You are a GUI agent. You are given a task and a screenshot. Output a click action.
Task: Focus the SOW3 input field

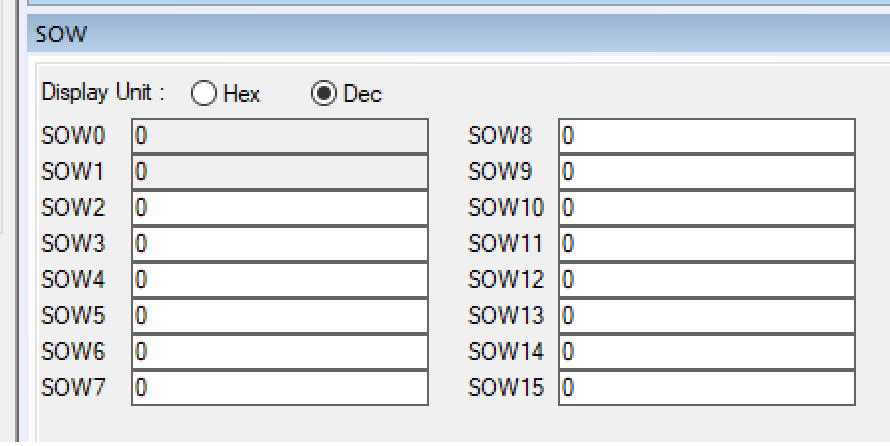[x=279, y=244]
